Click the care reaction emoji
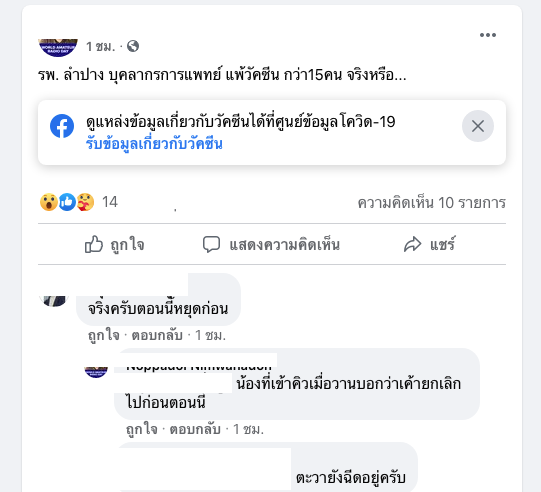 (85, 202)
